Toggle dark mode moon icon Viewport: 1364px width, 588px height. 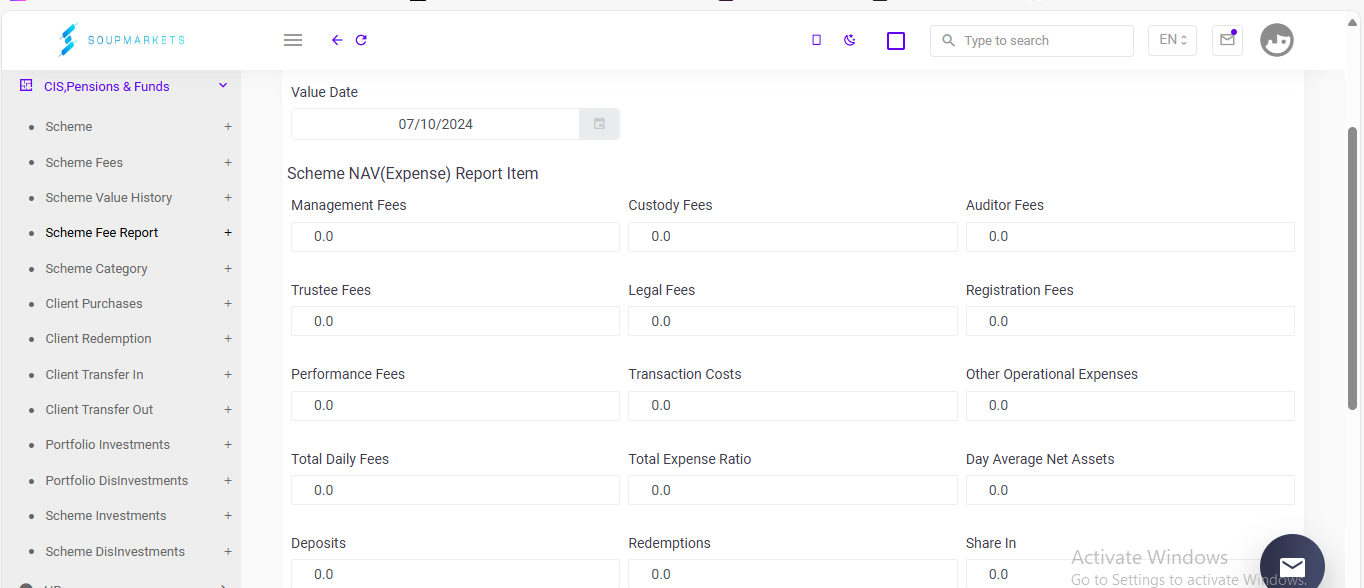pos(850,40)
